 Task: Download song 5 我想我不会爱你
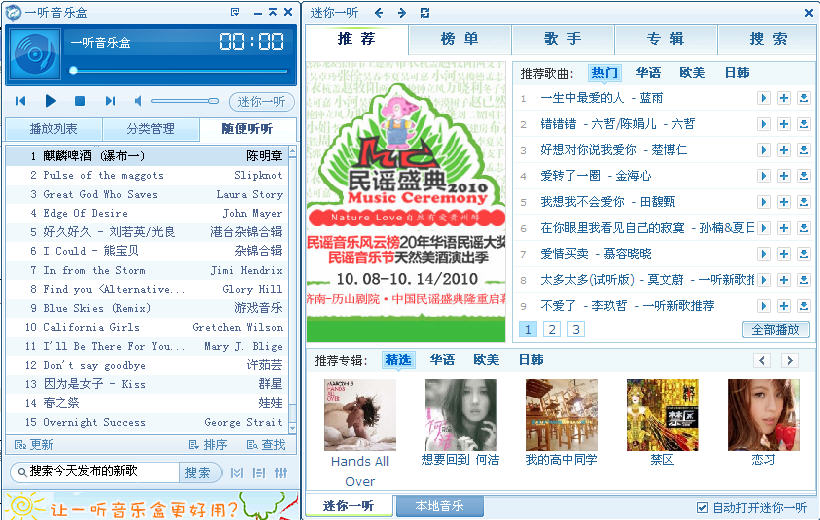[803, 202]
